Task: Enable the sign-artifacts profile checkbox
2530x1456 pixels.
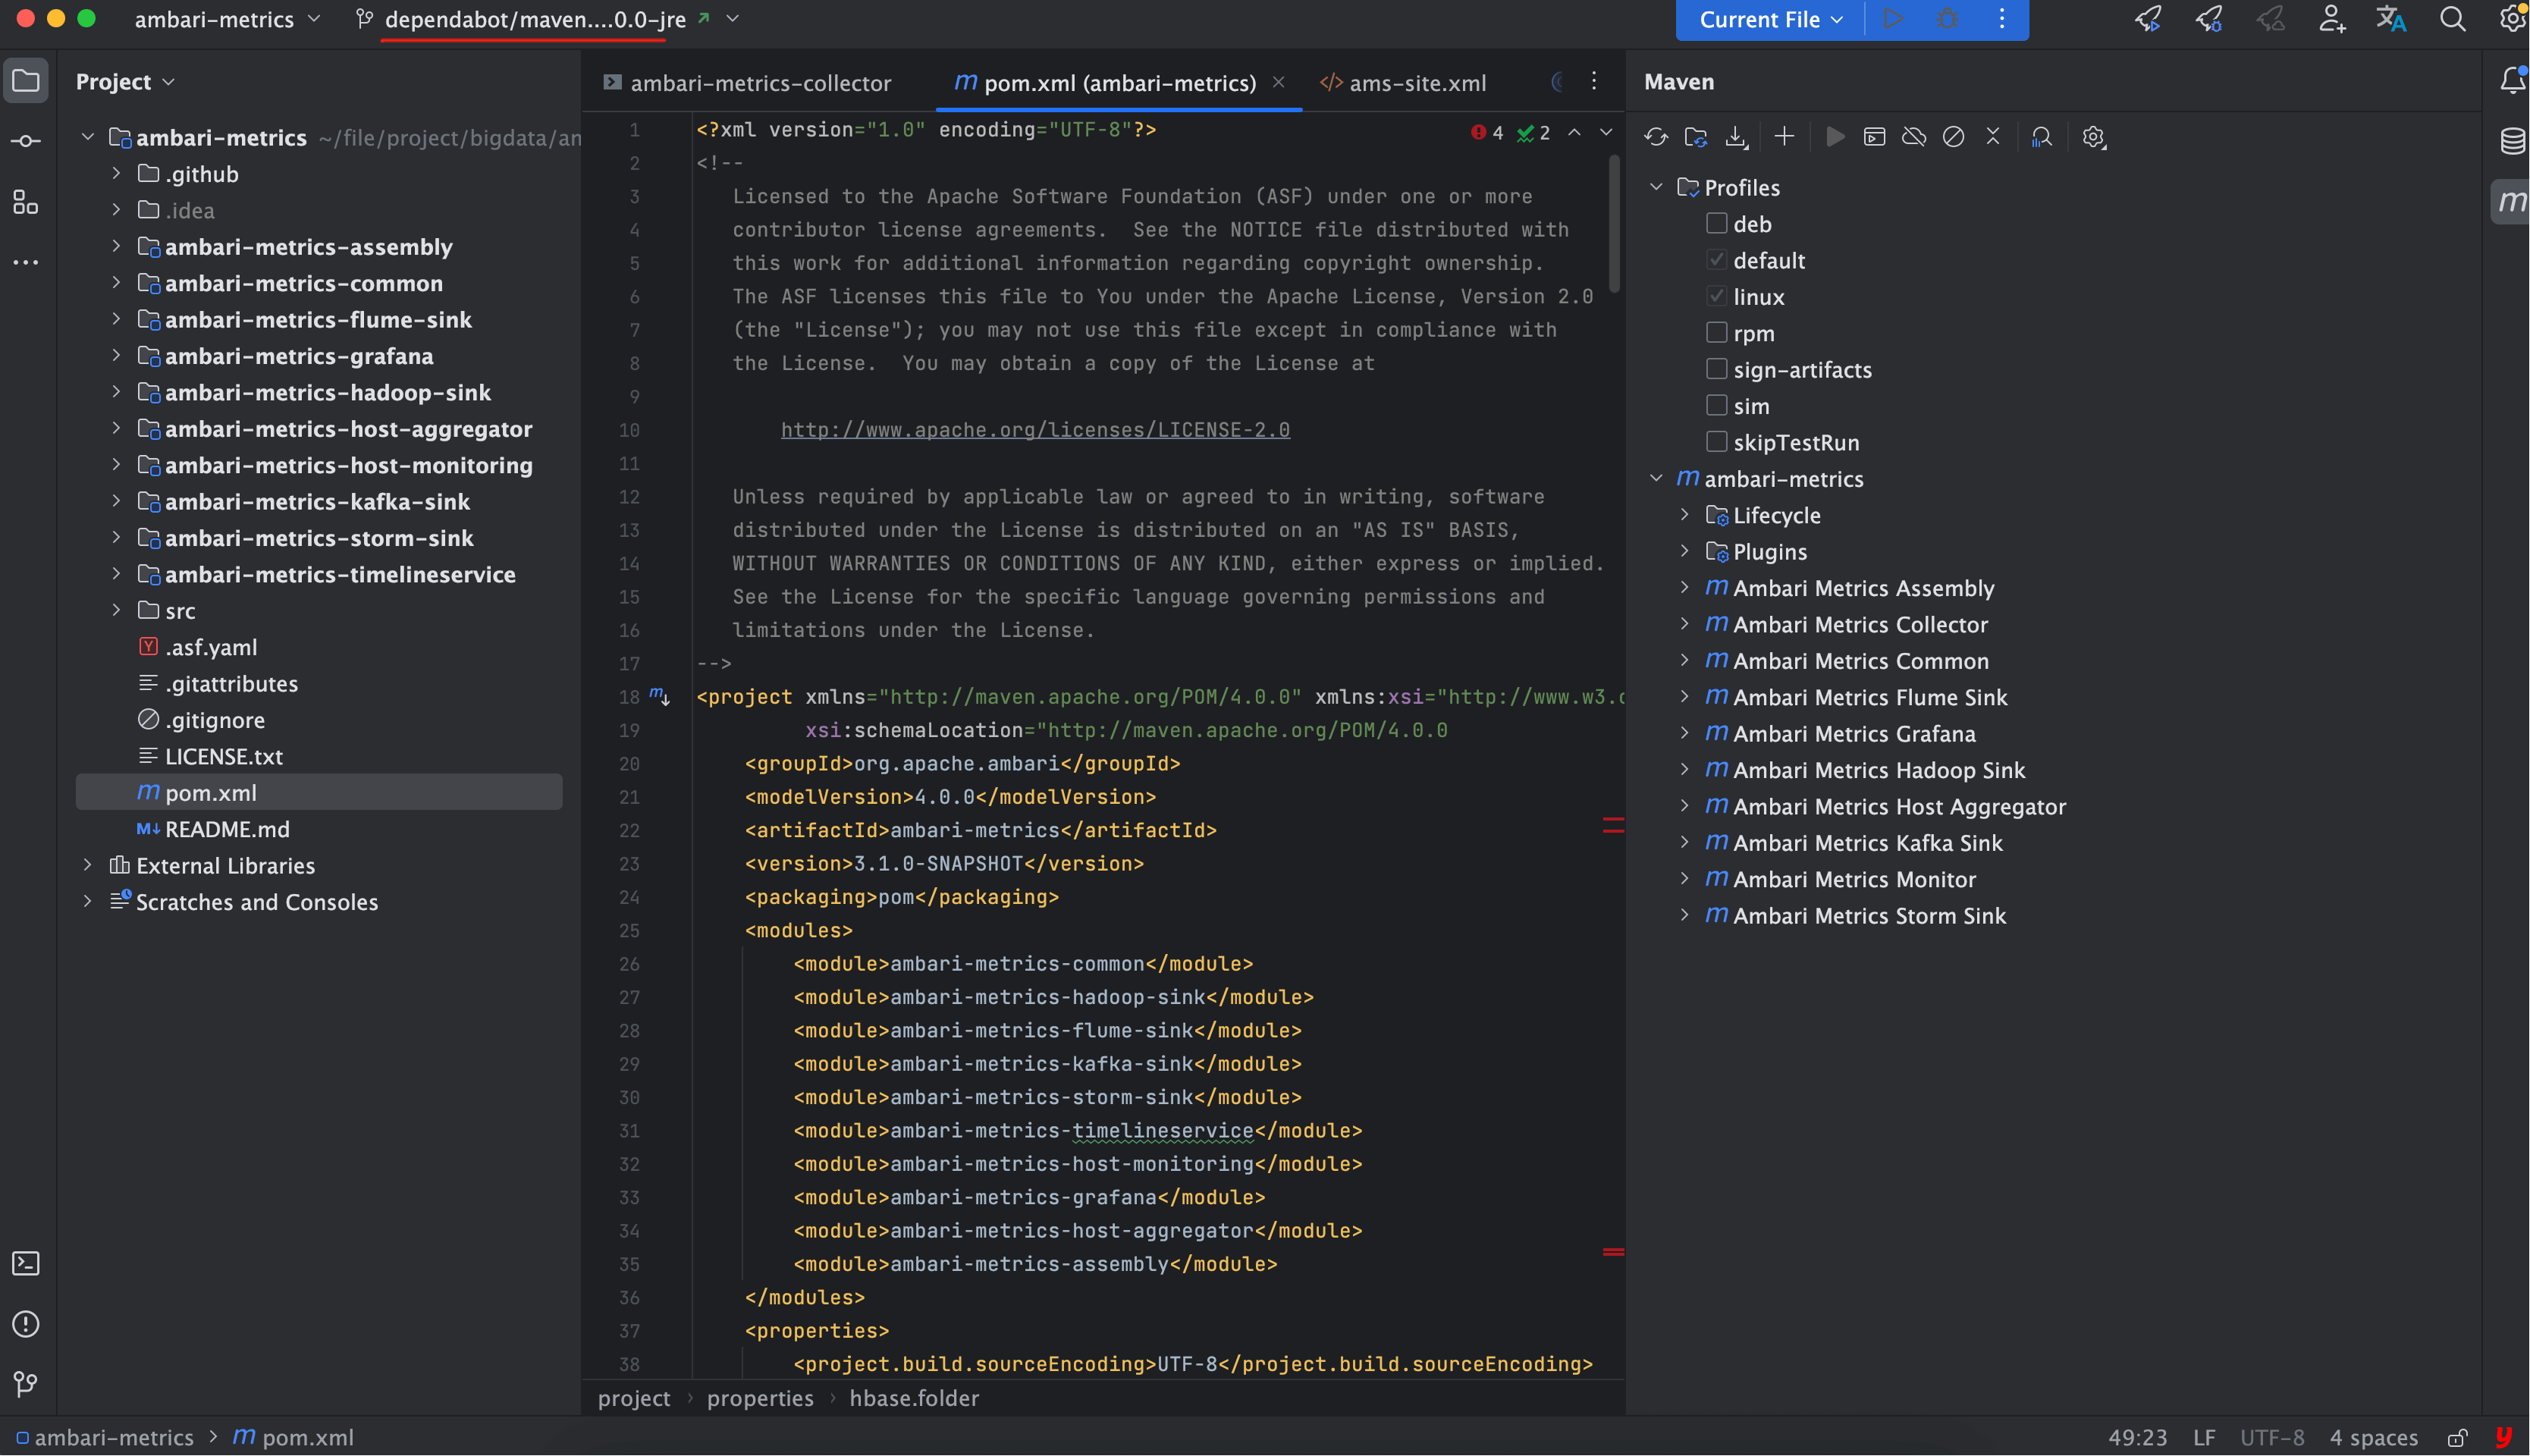Action: pyautogui.click(x=1716, y=369)
